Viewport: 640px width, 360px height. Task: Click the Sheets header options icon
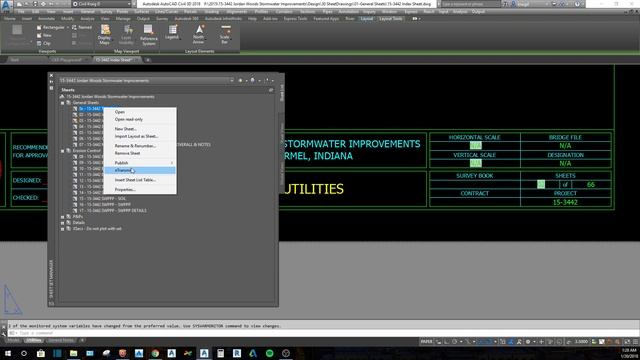[x=271, y=90]
